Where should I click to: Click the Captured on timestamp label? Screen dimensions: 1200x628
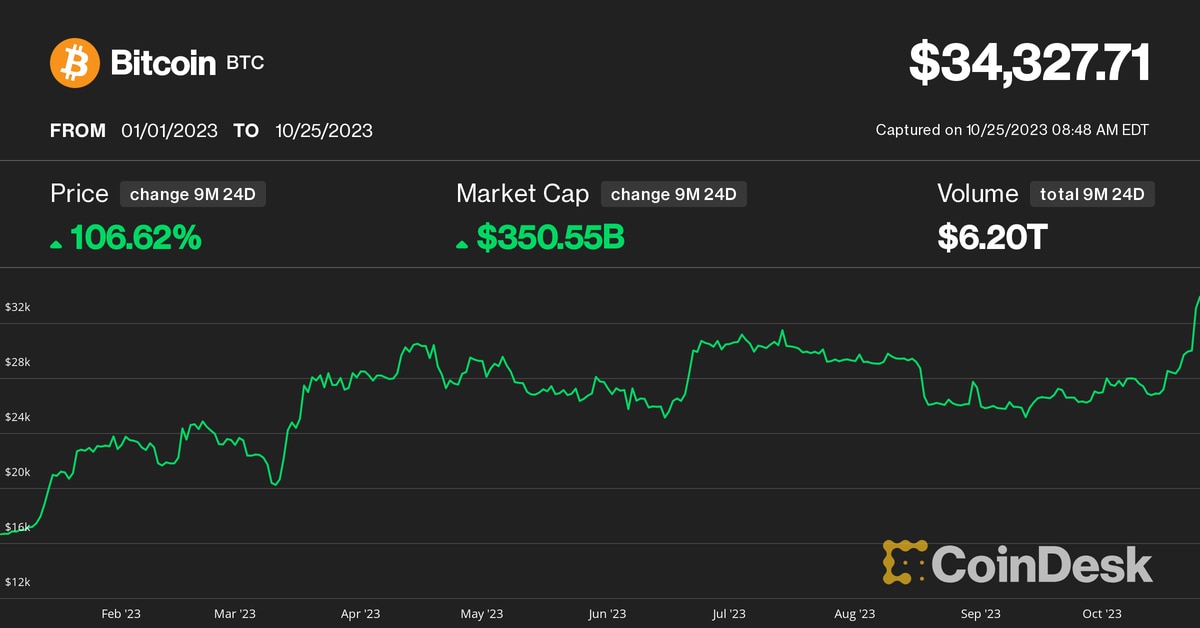[x=1015, y=130]
